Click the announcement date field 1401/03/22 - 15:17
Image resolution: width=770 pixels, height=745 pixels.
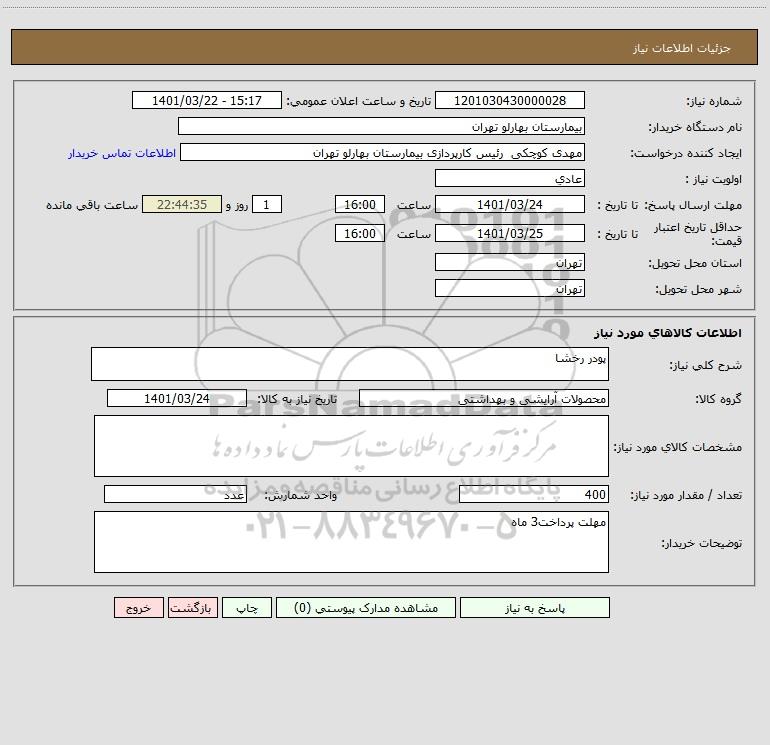(x=207, y=100)
